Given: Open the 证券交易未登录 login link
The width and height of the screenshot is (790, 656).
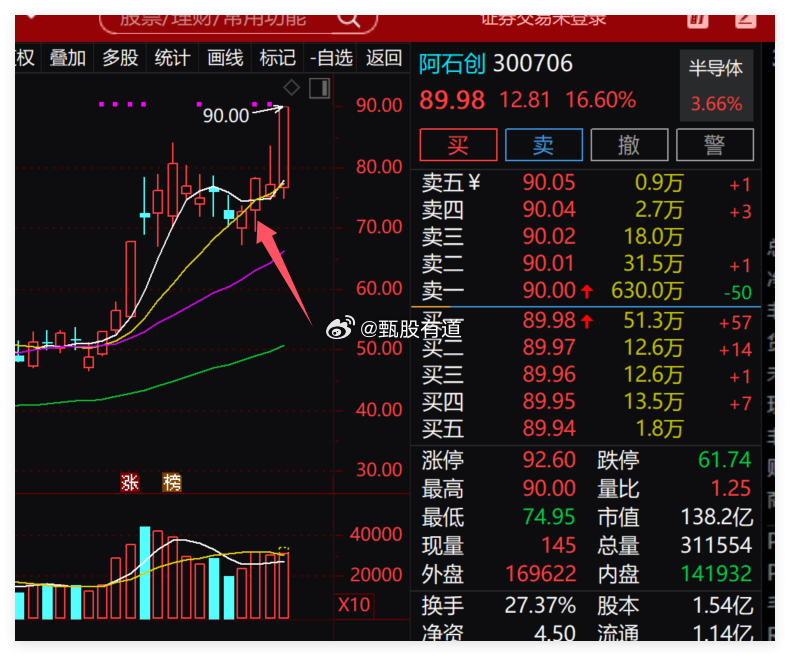Looking at the screenshot, I should (x=543, y=21).
